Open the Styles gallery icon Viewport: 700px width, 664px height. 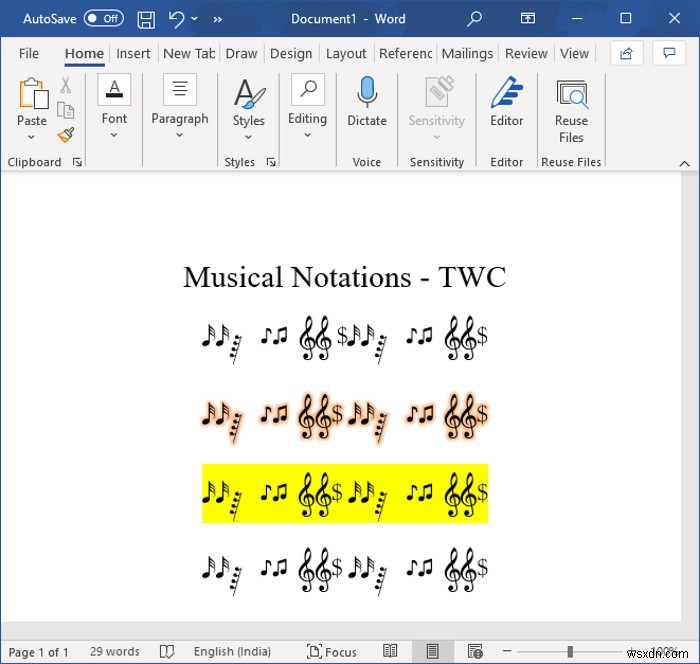249,93
